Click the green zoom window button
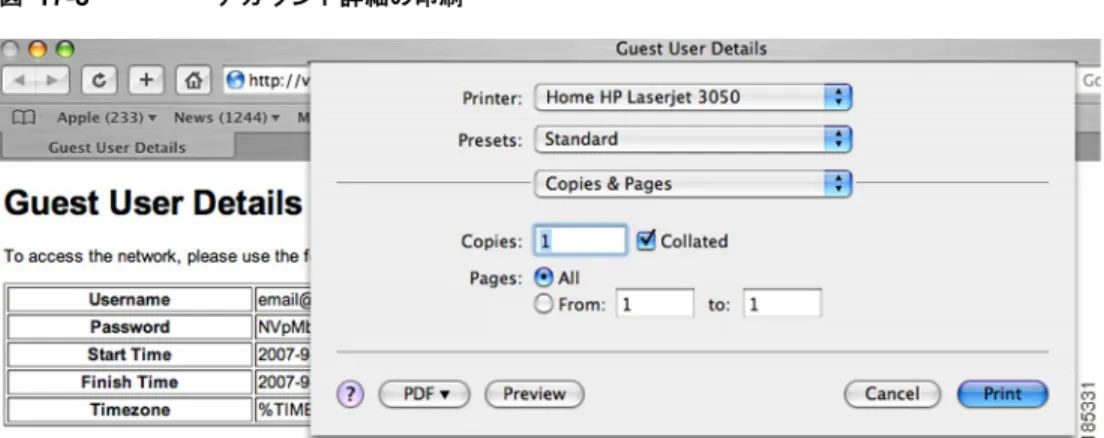The height and width of the screenshot is (438, 1104). [65, 49]
